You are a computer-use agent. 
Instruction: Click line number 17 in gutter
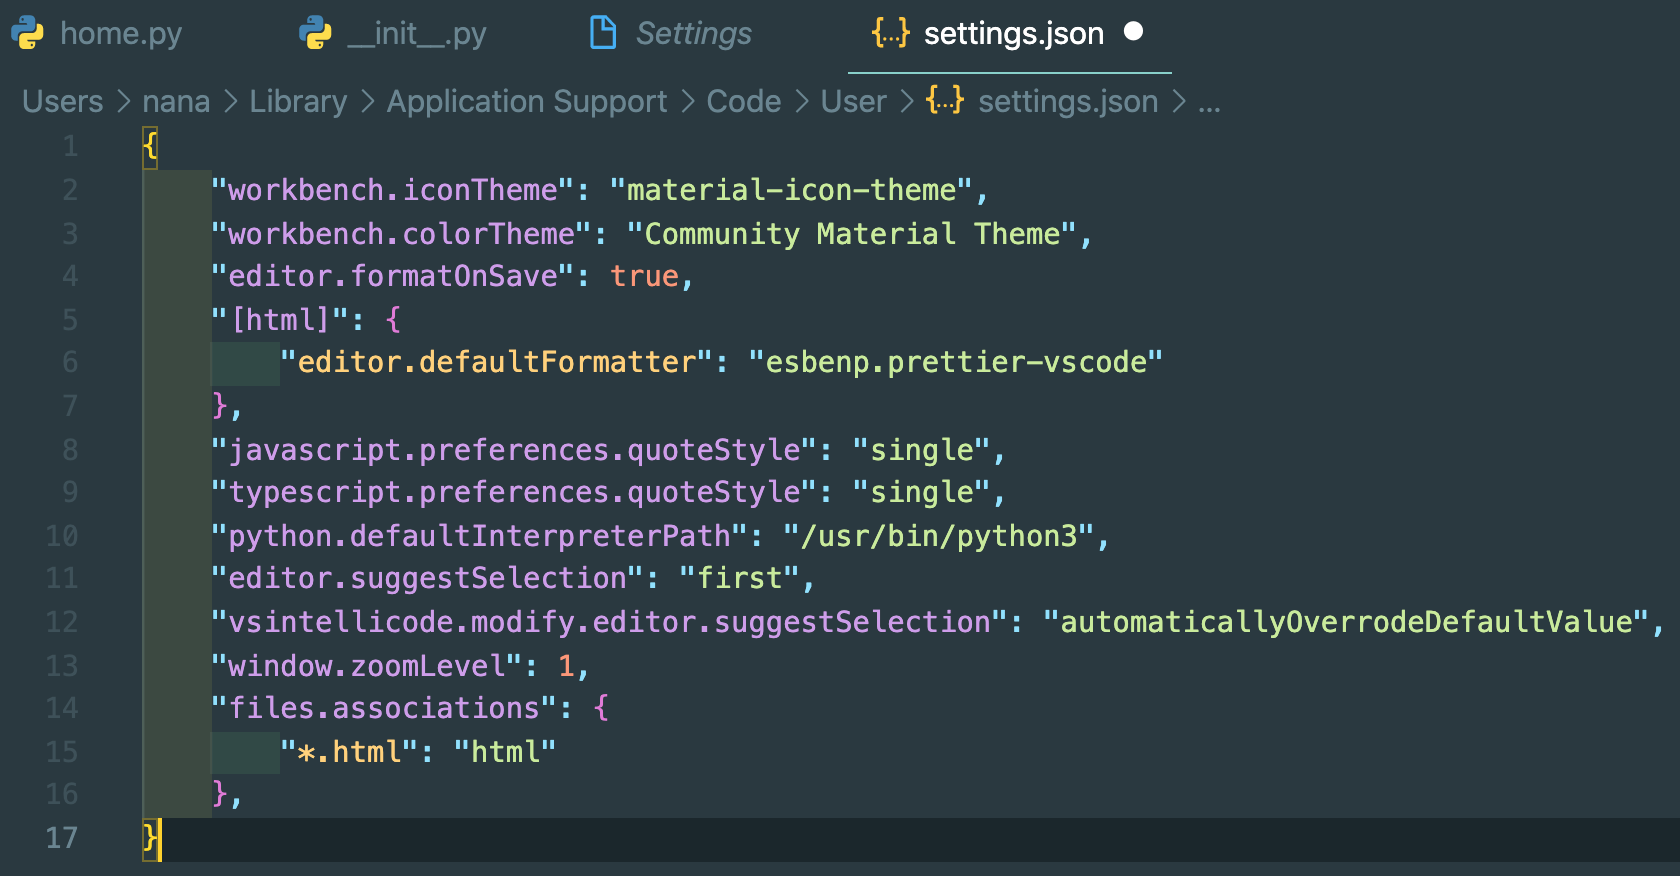pos(62,838)
